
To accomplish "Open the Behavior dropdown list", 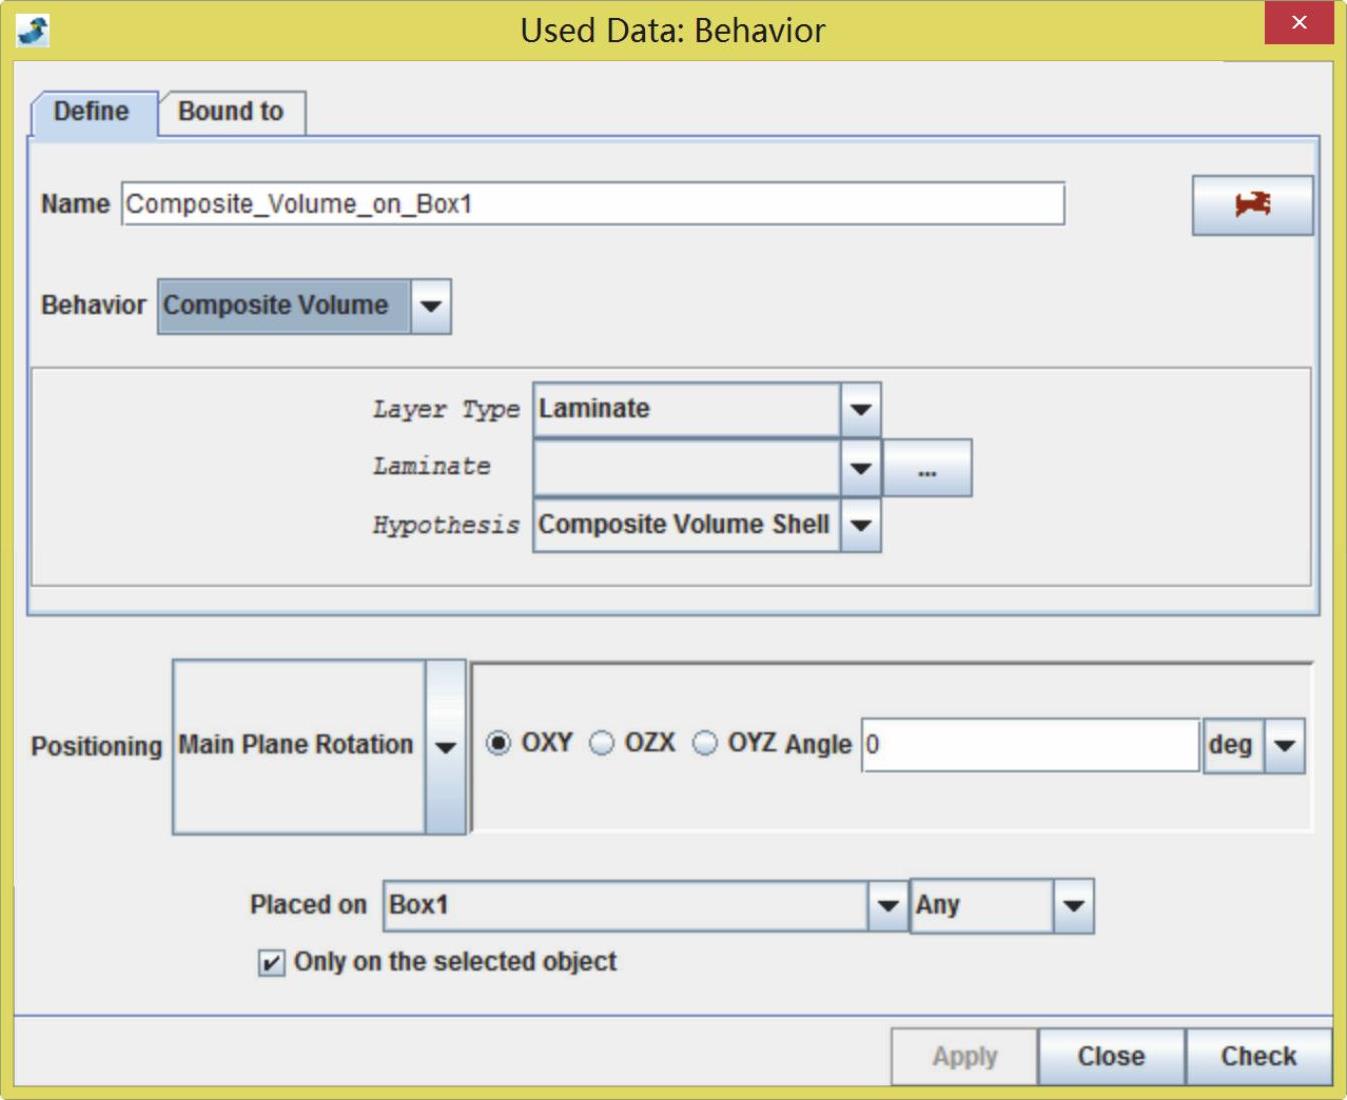I will (x=431, y=306).
